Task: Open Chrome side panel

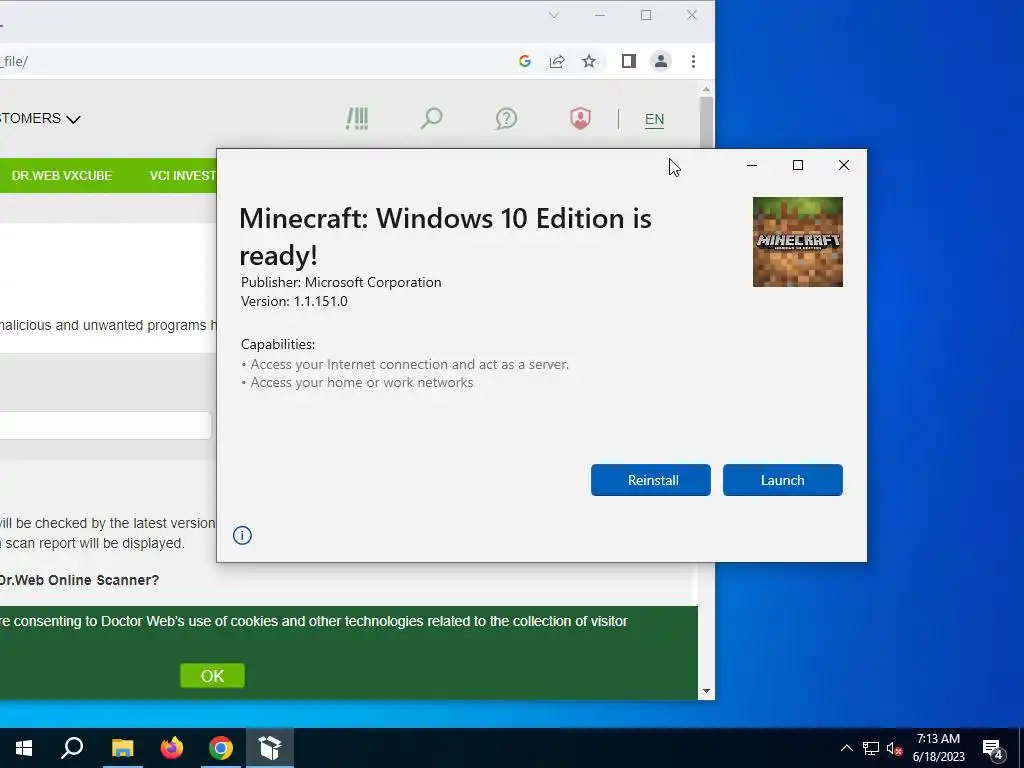Action: [629, 61]
